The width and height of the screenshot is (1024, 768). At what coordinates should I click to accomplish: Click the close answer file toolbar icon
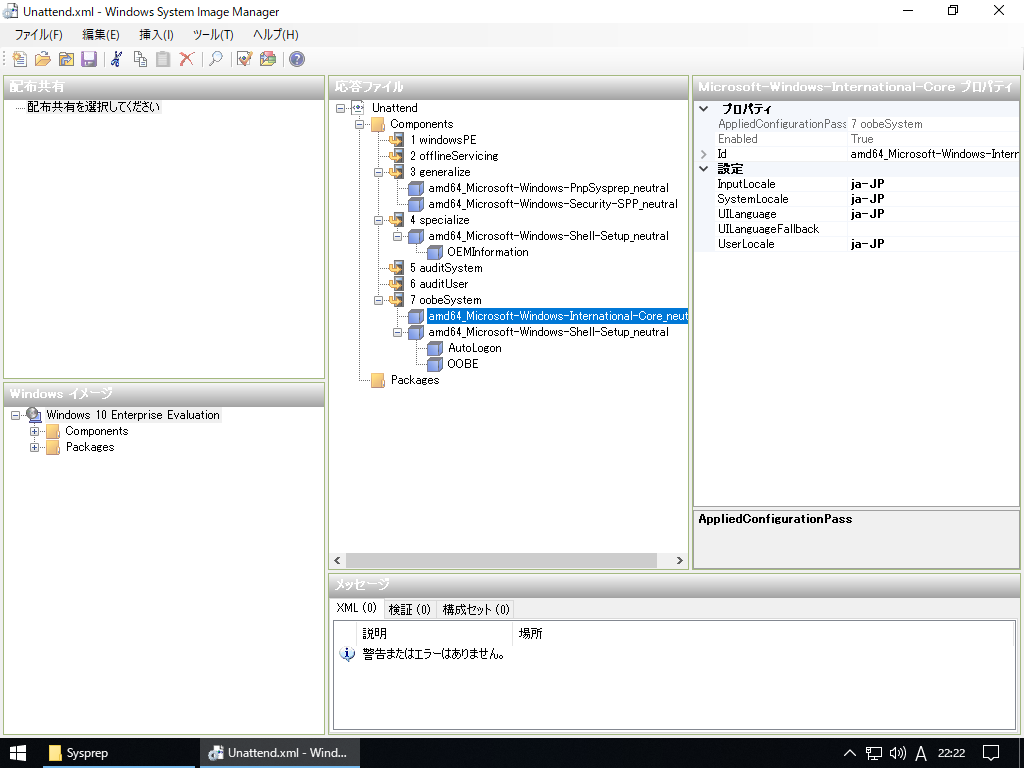[66, 59]
